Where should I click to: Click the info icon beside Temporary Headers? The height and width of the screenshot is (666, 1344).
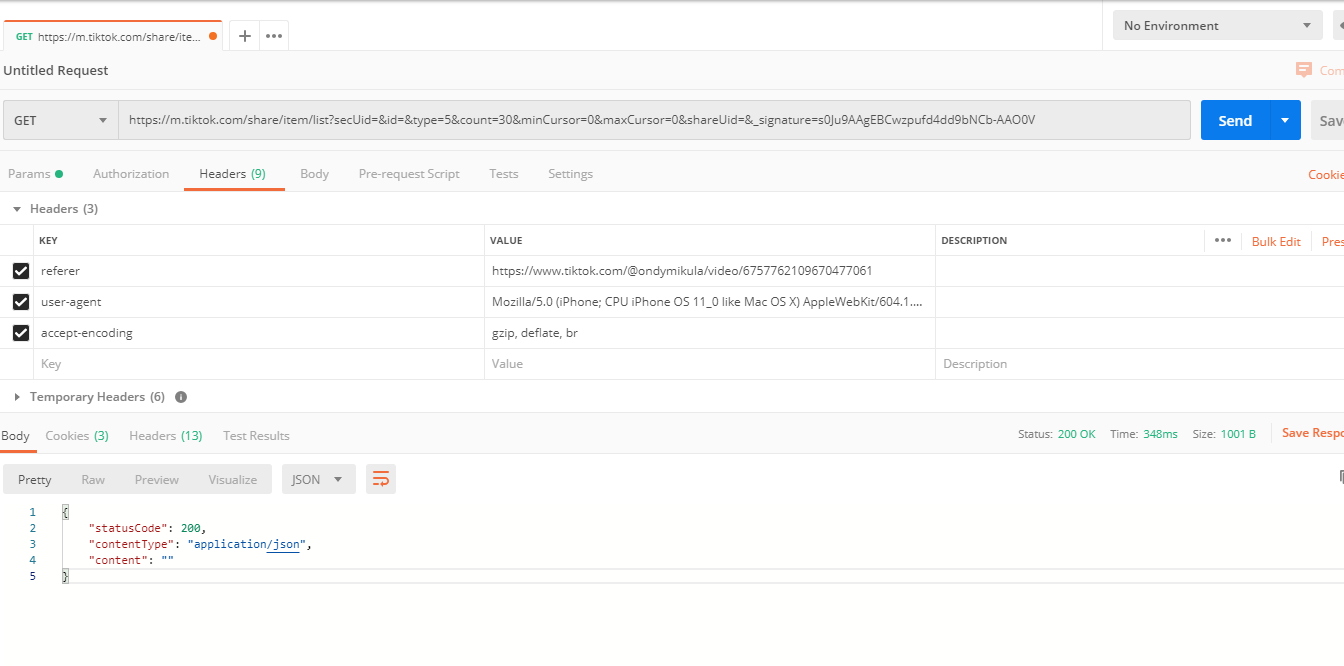tap(180, 396)
